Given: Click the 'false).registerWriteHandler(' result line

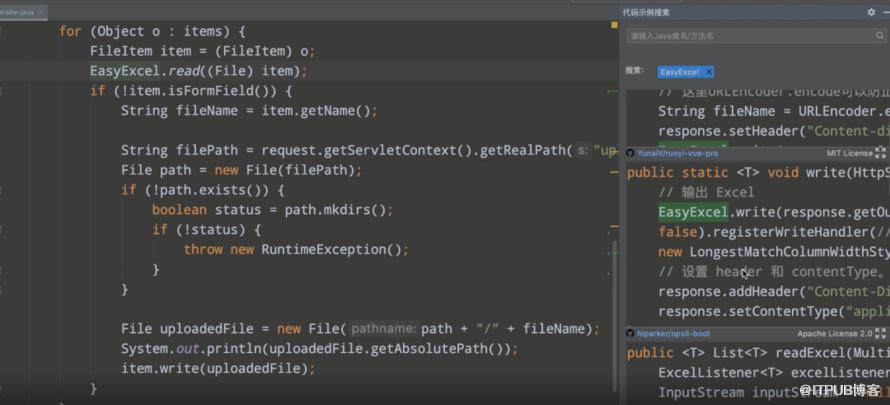Looking at the screenshot, I should click(x=774, y=232).
